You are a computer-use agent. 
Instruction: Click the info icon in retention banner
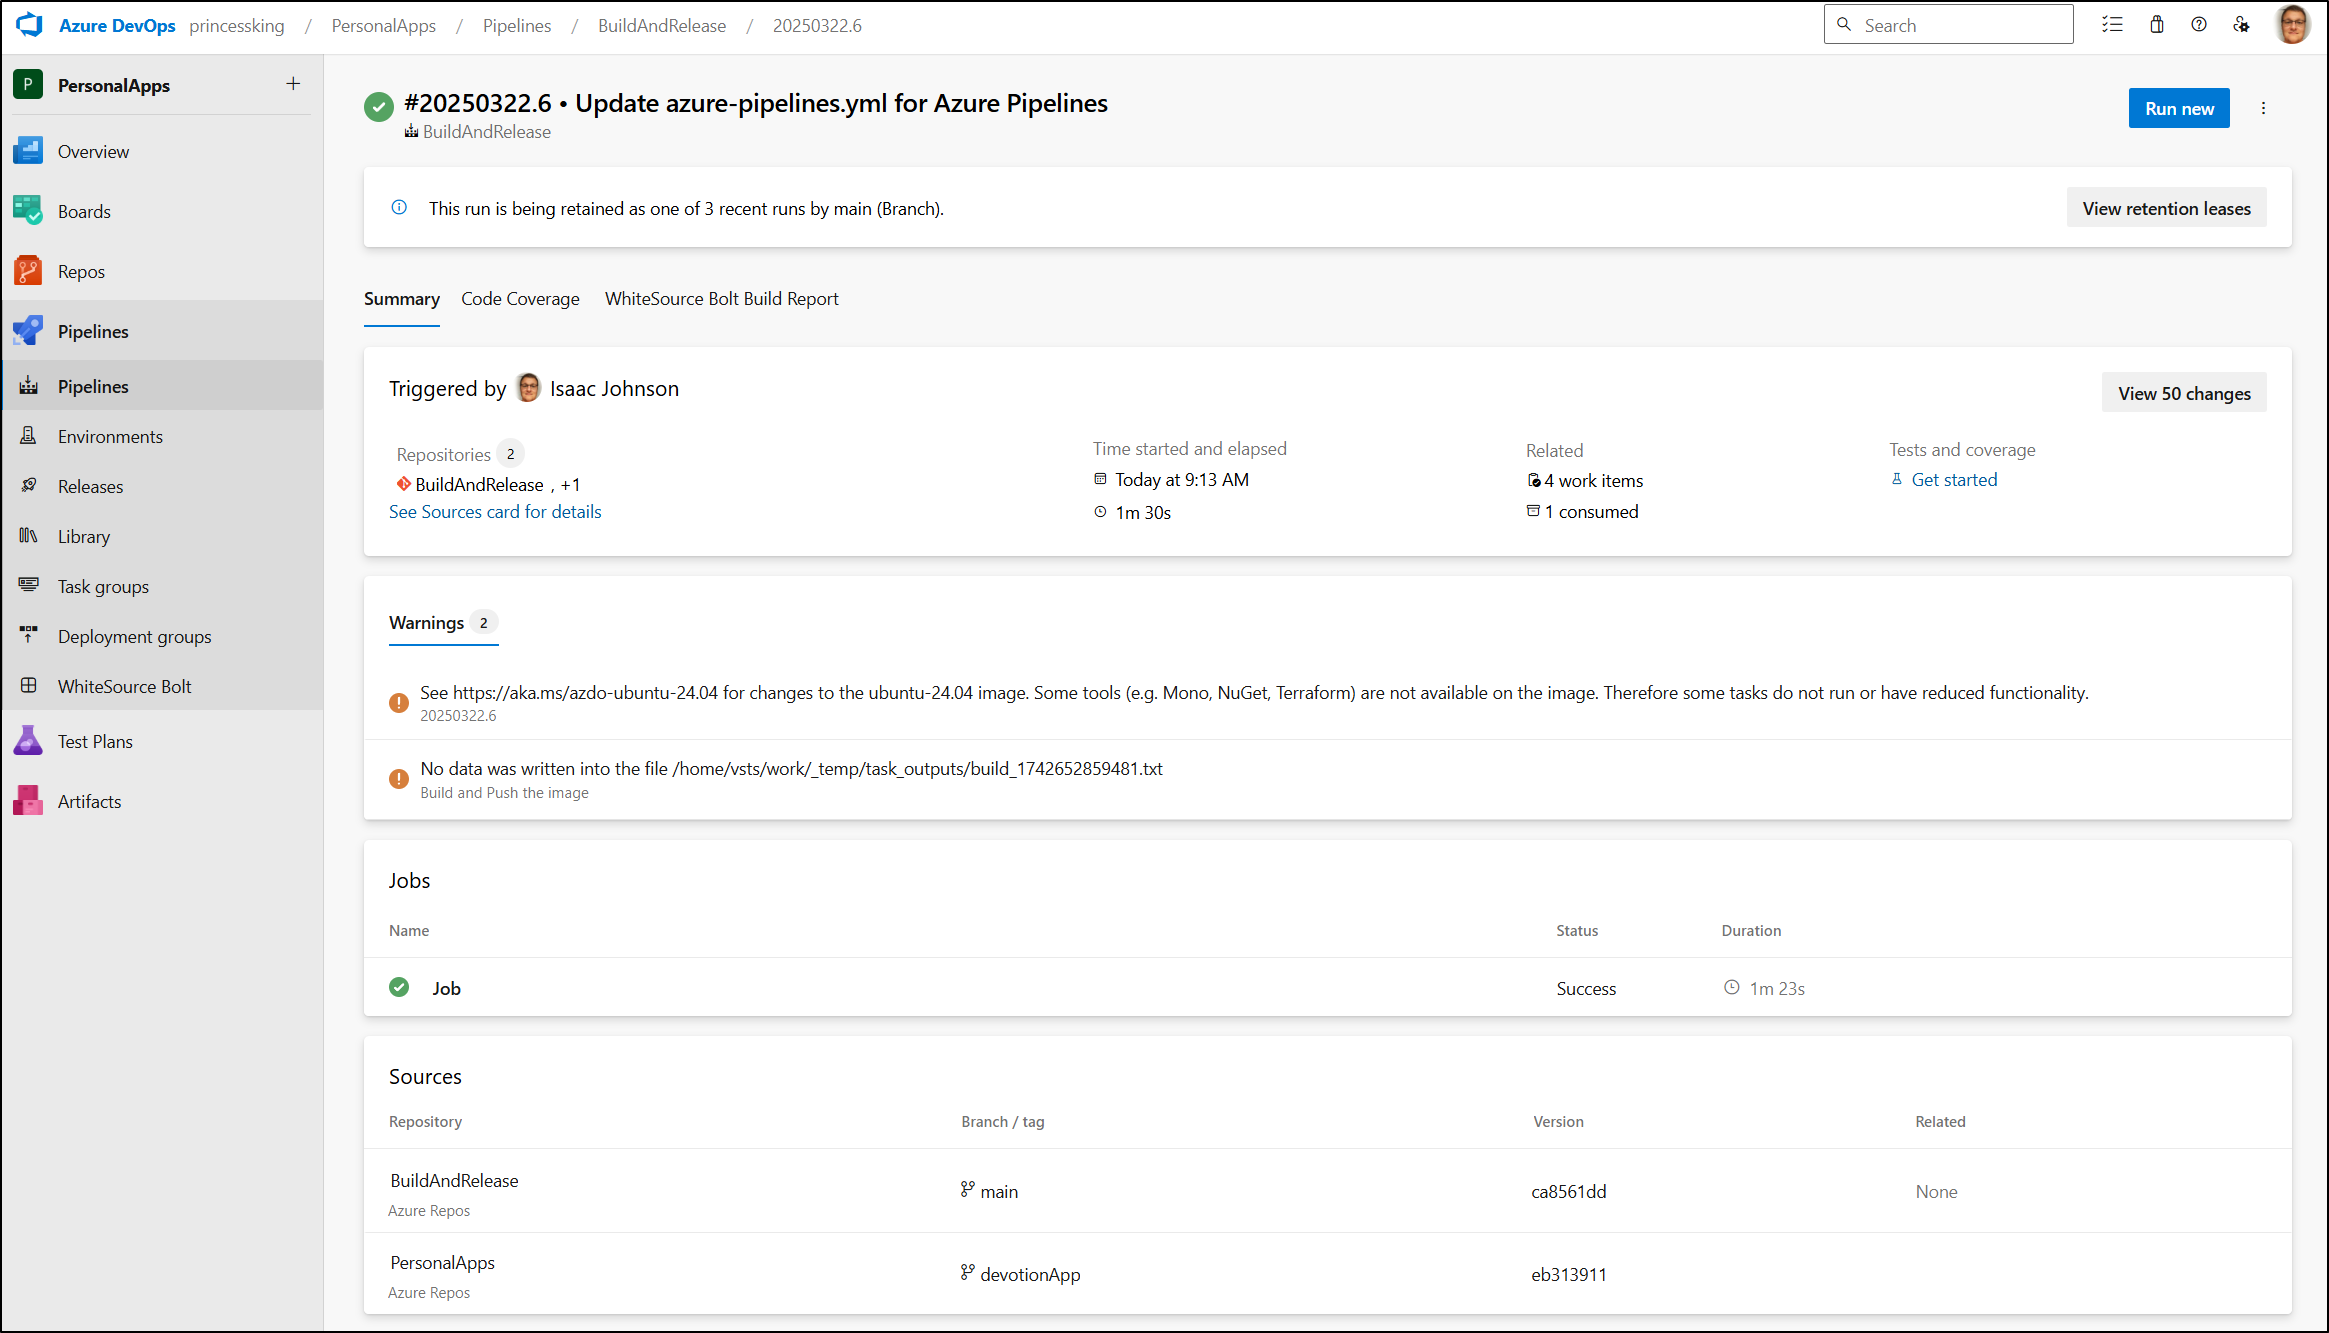tap(399, 207)
